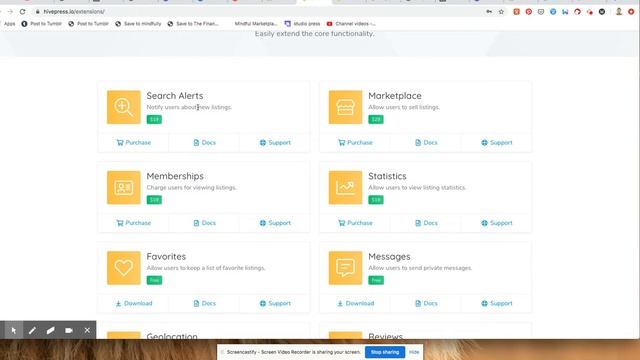Click the Search Alerts title

175,96
